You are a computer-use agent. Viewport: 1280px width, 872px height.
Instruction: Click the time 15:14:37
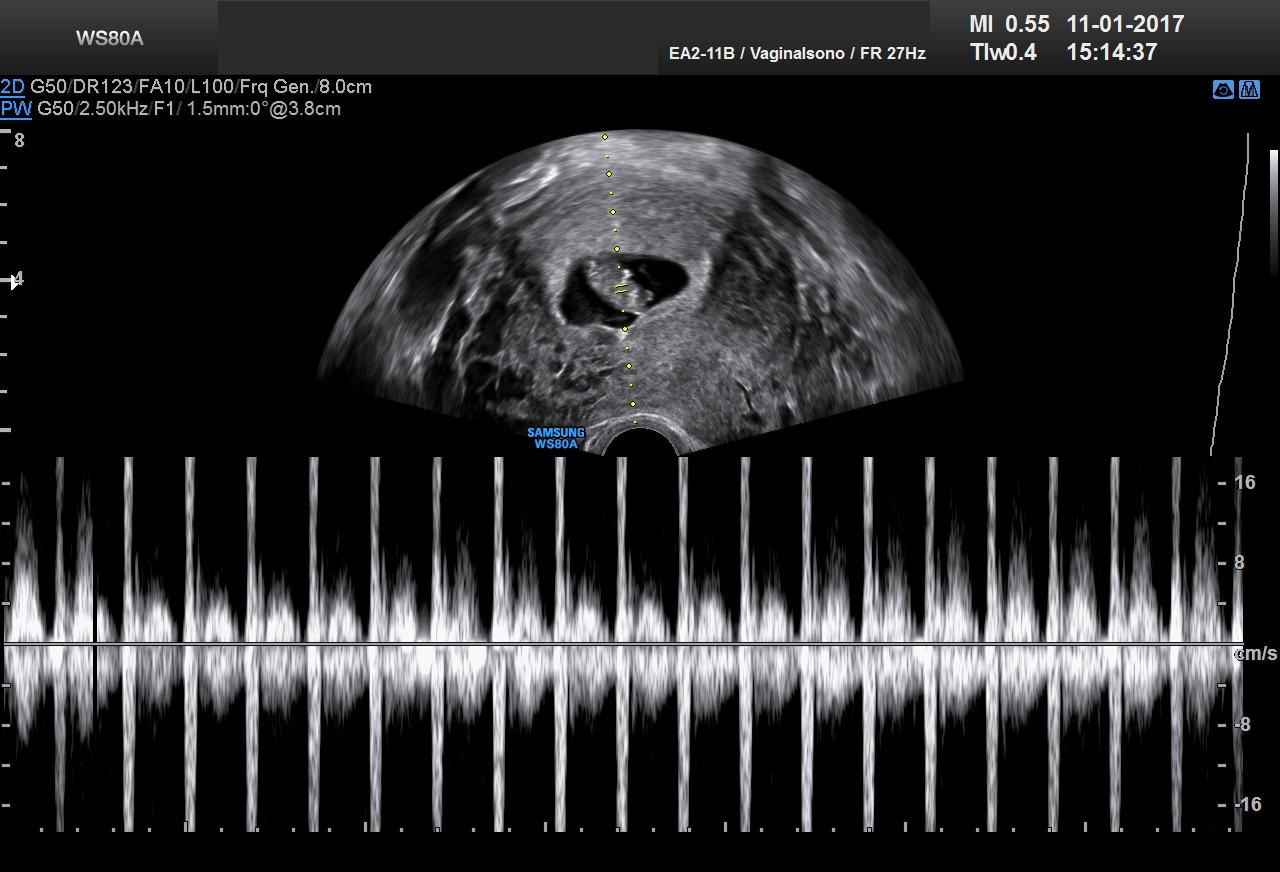pos(1111,53)
